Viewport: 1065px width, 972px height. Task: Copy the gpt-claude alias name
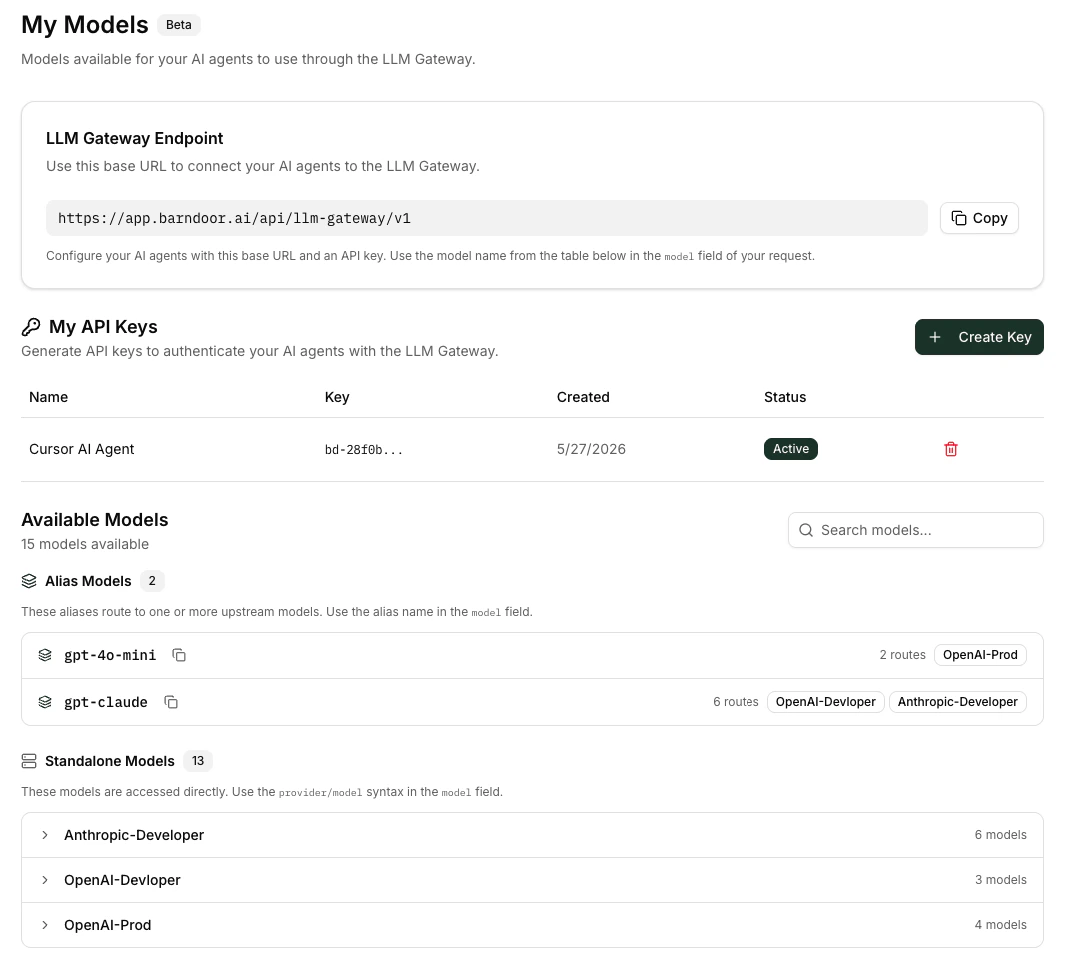(171, 702)
